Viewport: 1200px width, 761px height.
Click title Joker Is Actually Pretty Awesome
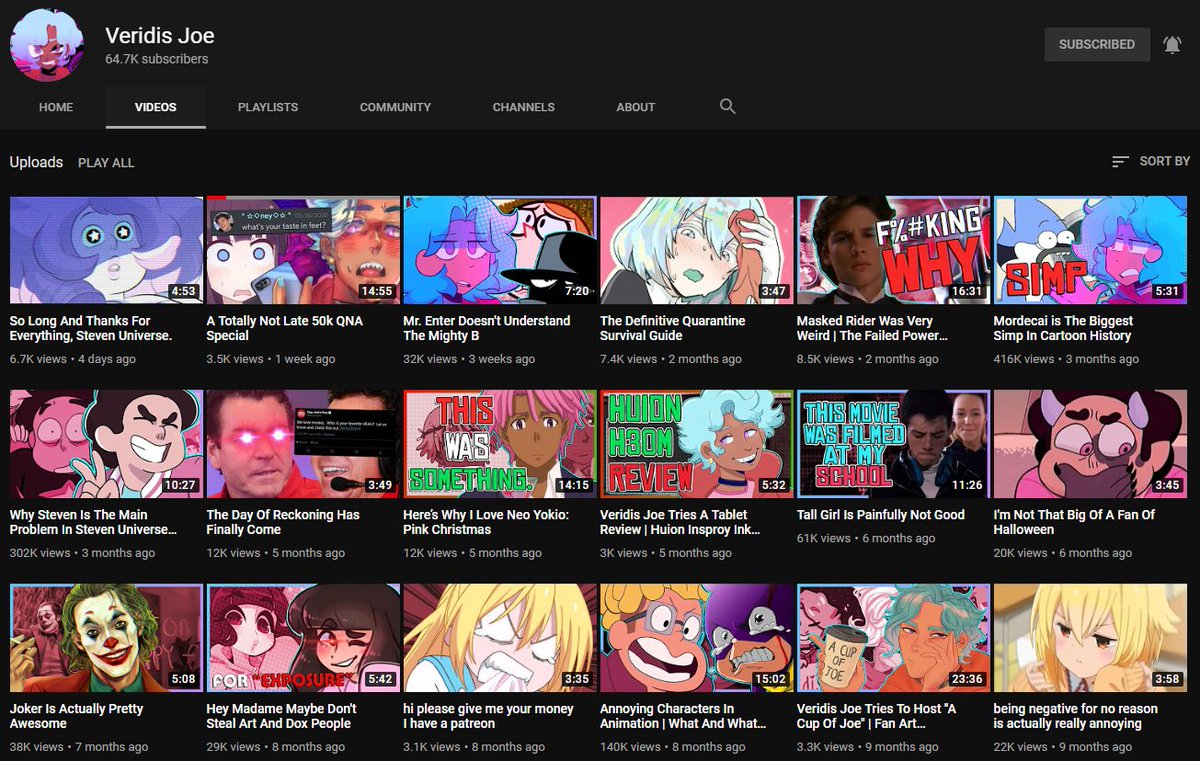pos(77,716)
